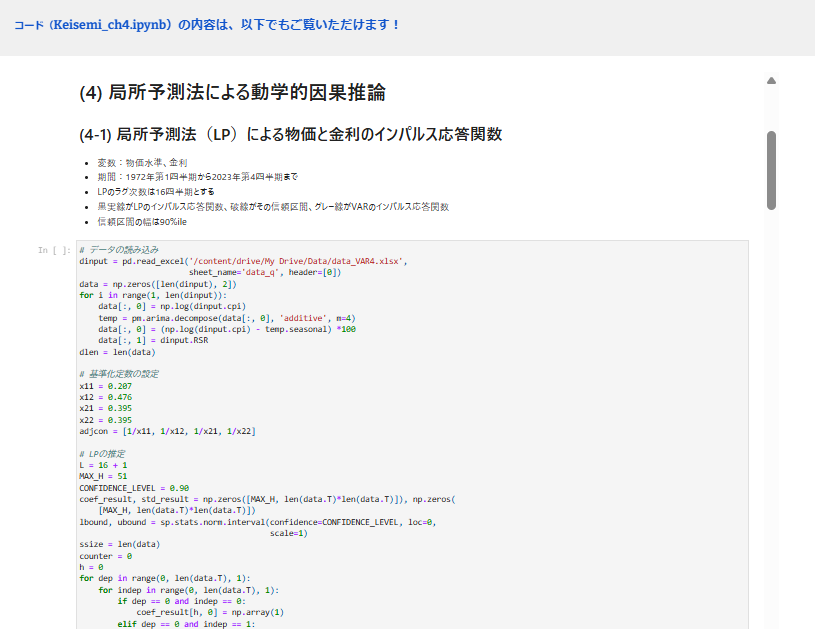The height and width of the screenshot is (629, 815).
Task: Click line "coef_result[h, 0] = np.array(1)"
Action: [210, 612]
